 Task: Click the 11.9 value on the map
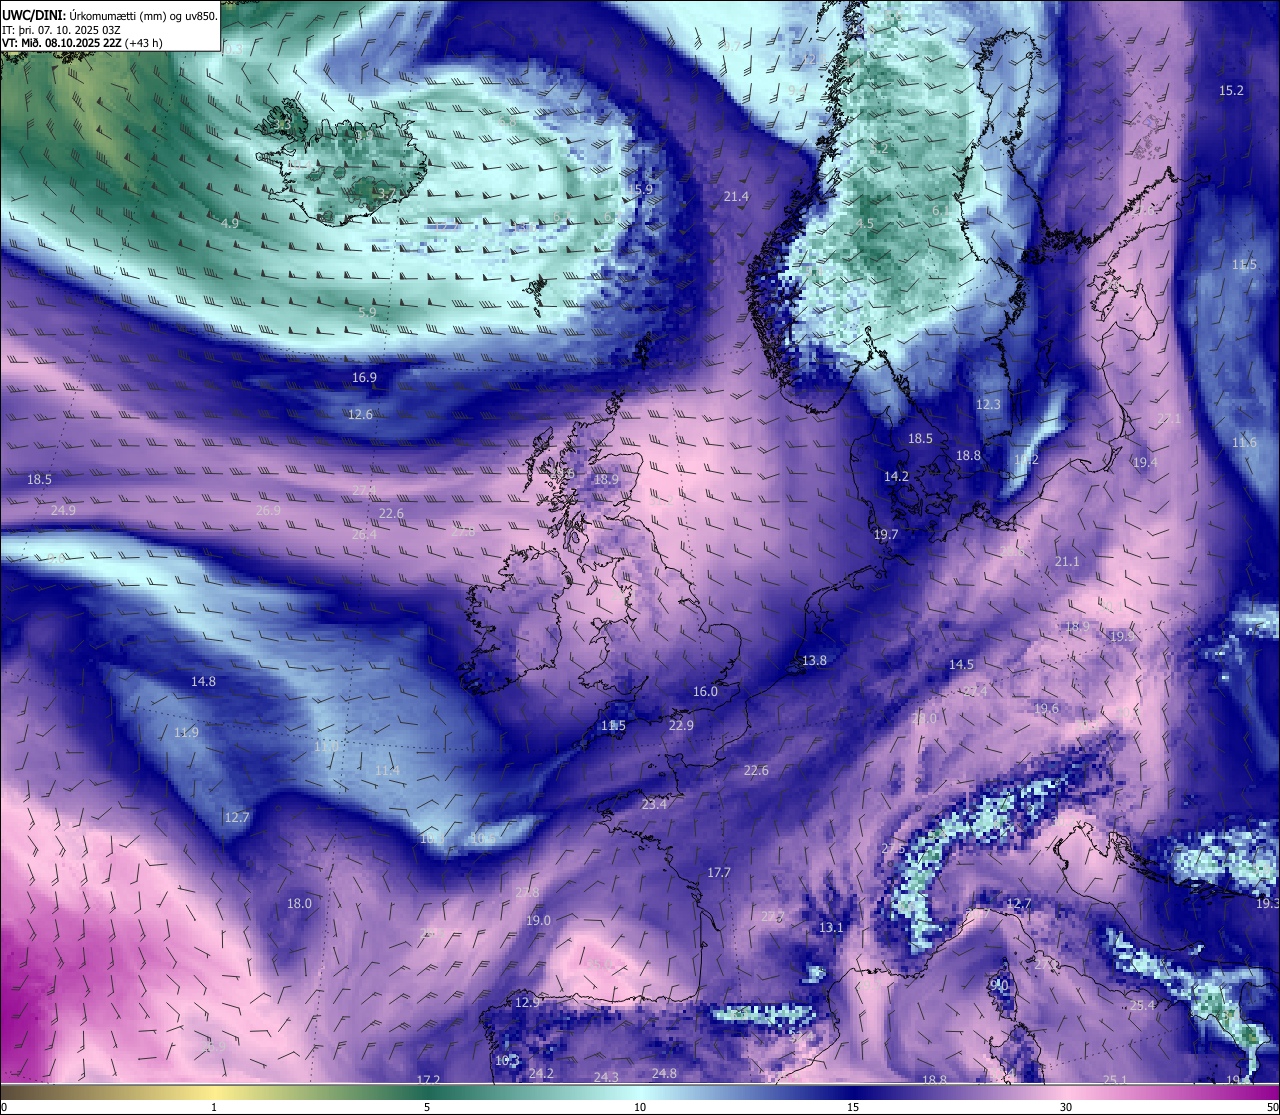[186, 733]
